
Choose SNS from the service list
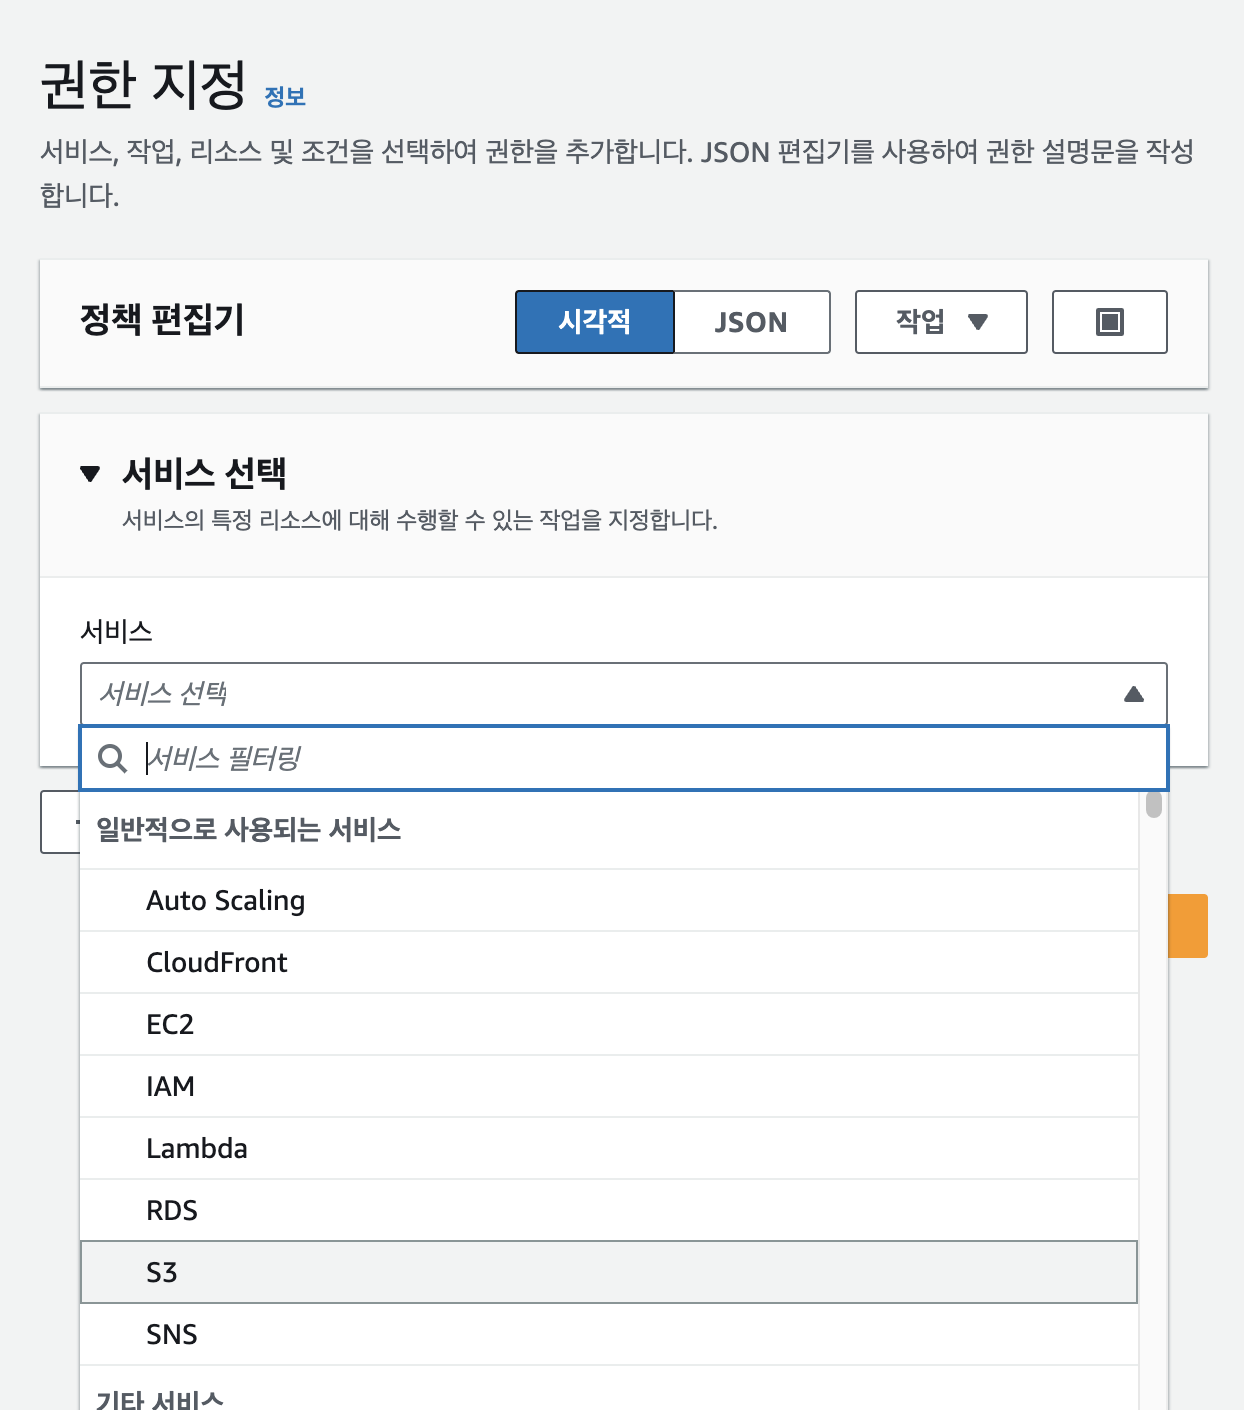pos(172,1335)
